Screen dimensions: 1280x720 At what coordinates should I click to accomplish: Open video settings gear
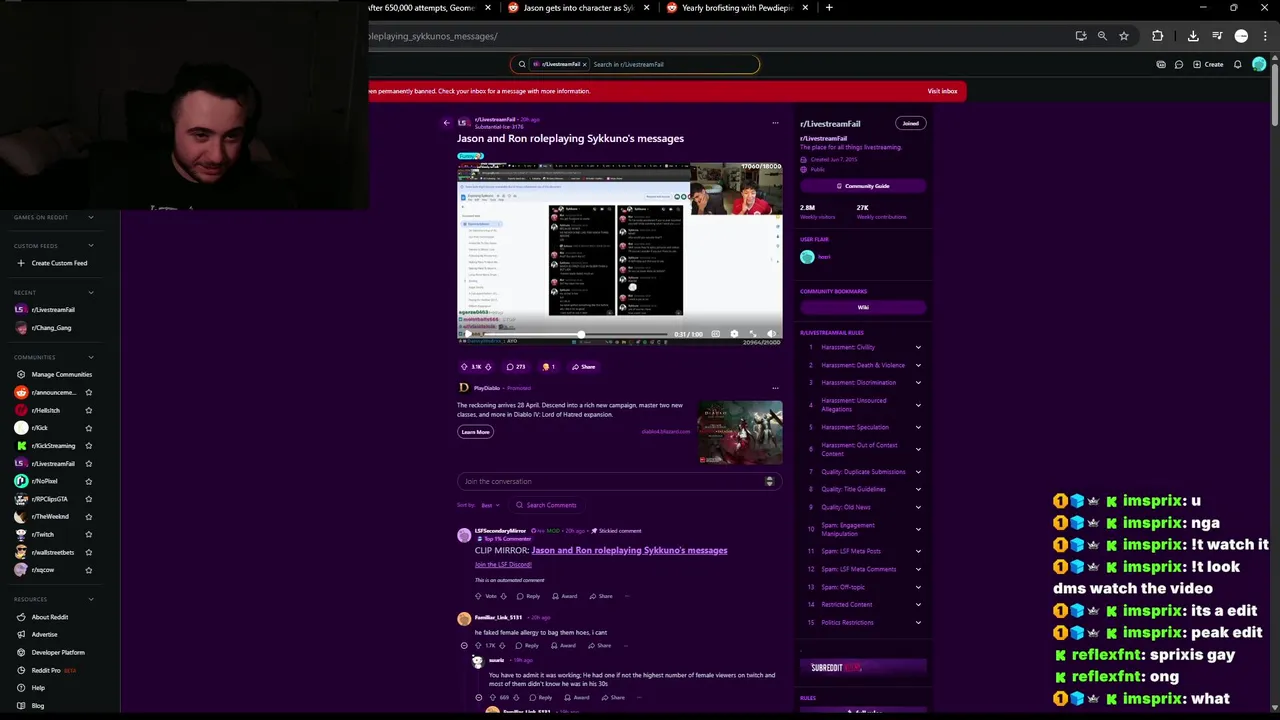(x=734, y=334)
